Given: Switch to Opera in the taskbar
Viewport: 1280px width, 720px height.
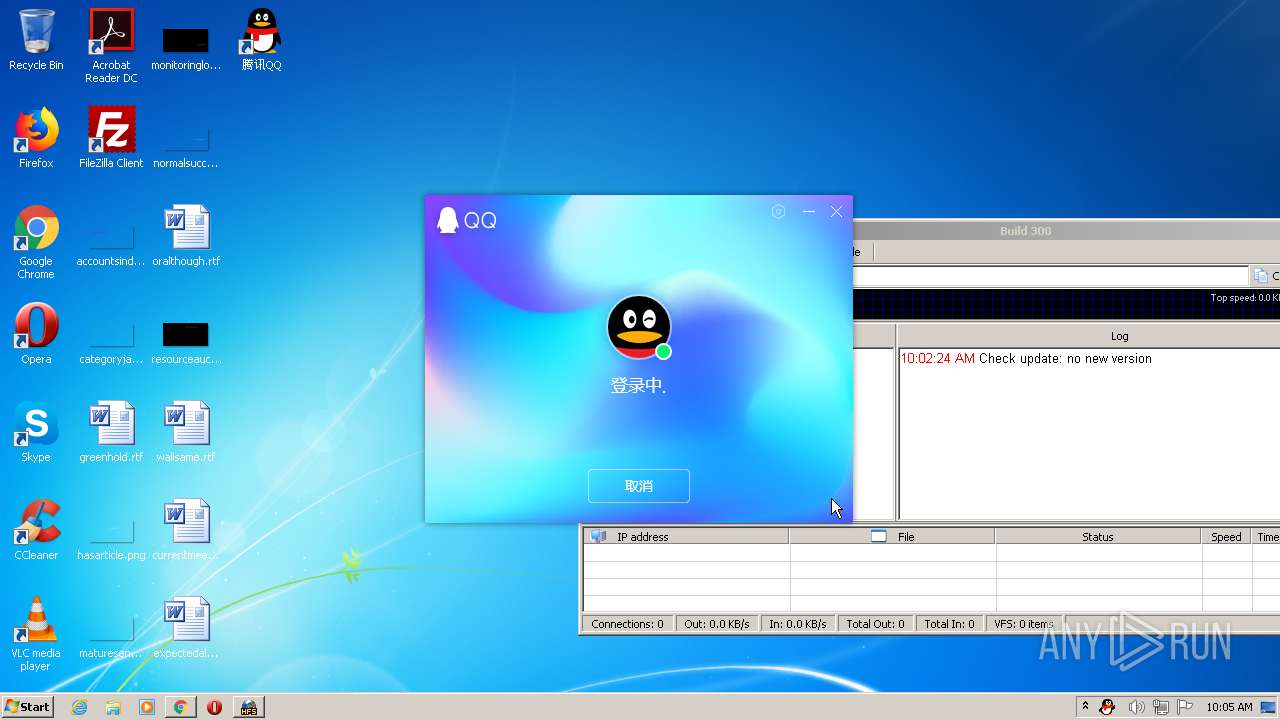Looking at the screenshot, I should [214, 707].
